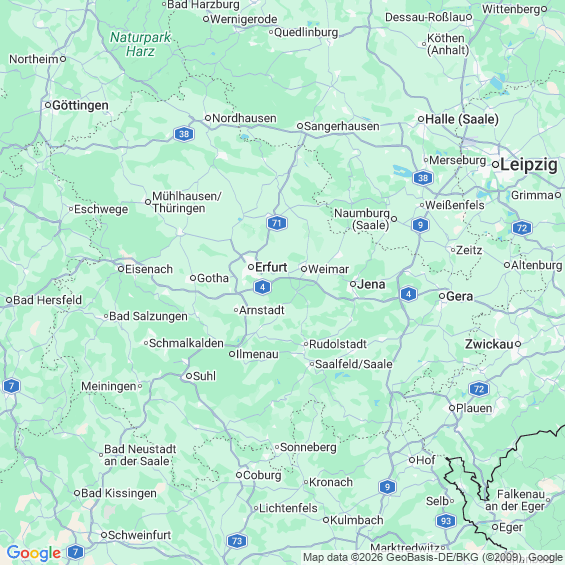Click the Schweinfurt town label
The image size is (565, 565).
(x=139, y=535)
